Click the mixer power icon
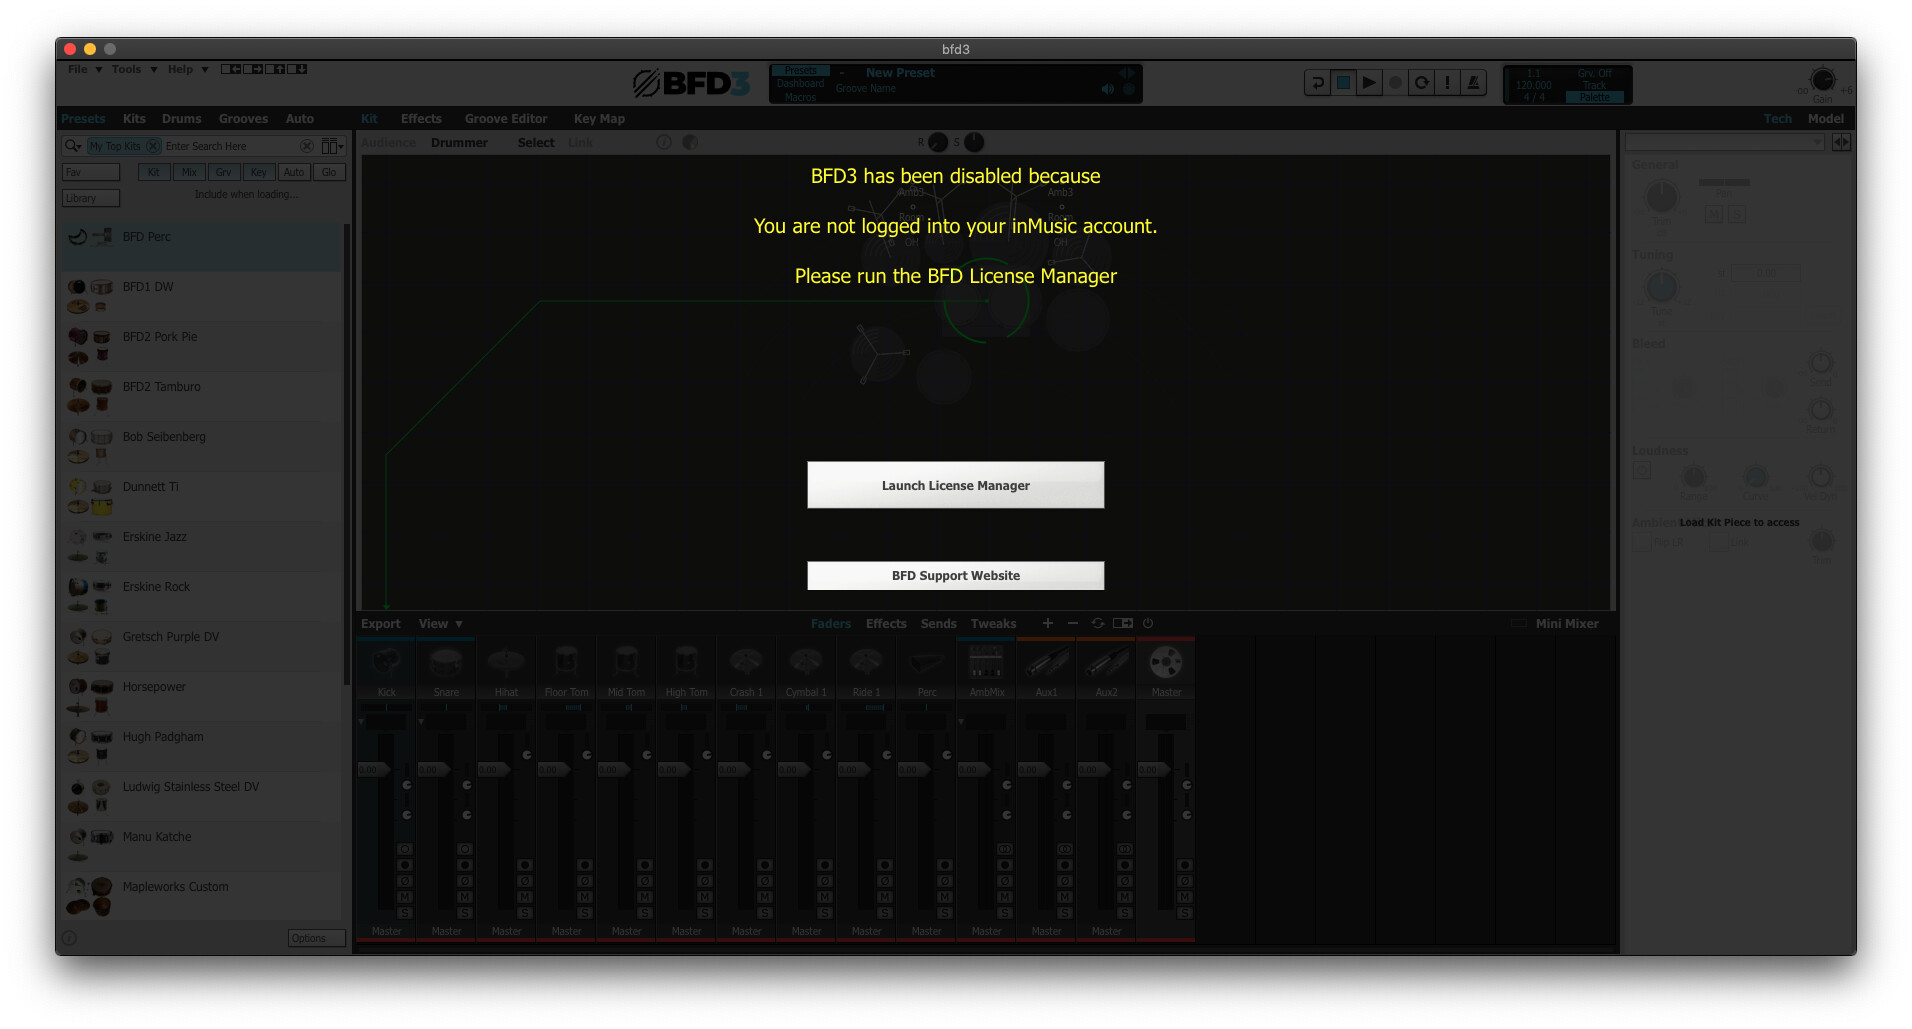1912x1029 pixels. pyautogui.click(x=1148, y=623)
